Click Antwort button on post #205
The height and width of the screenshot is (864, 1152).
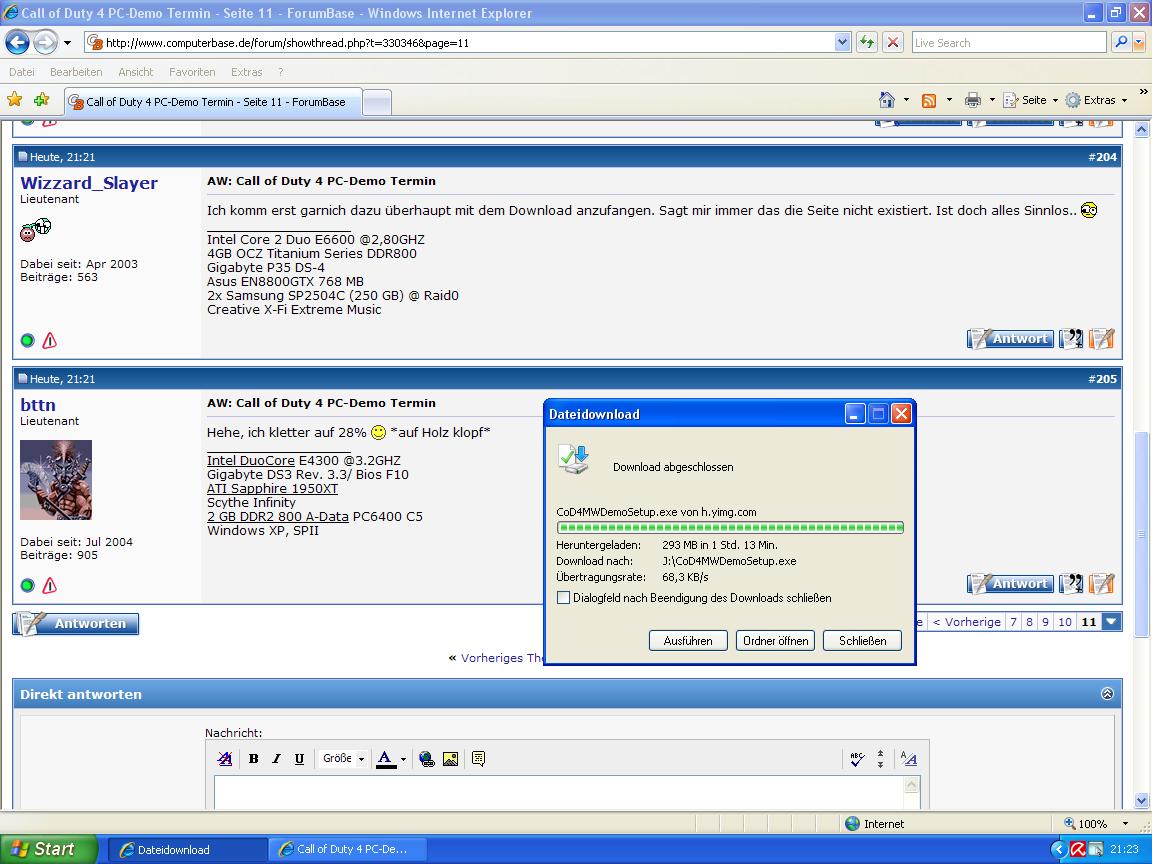[x=1010, y=583]
